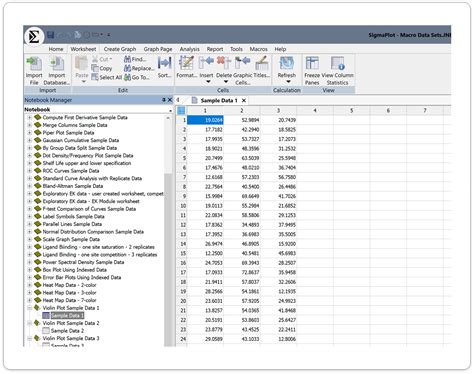Expand the Delete cells dropdown arrow

point(226,82)
